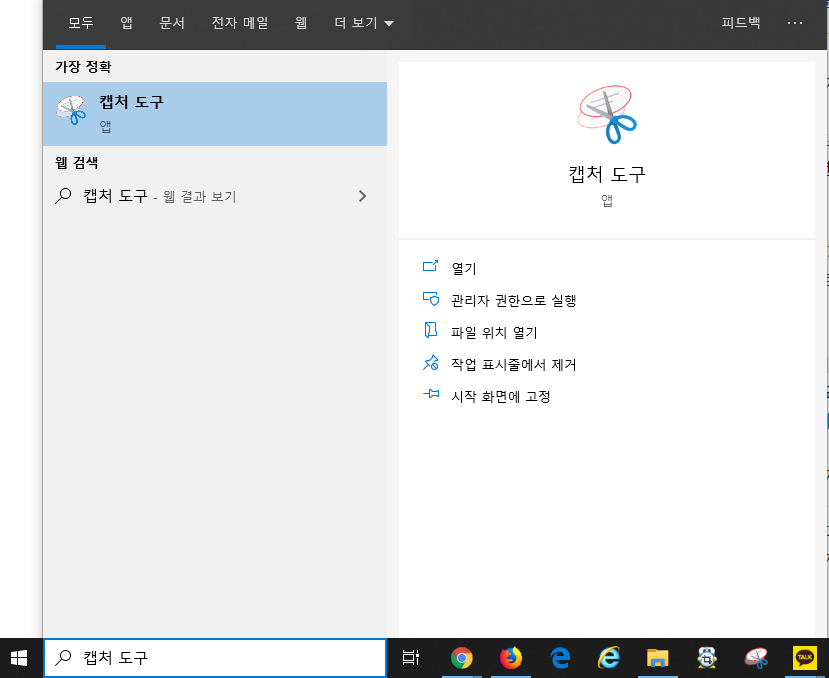Open the three-dot options menu
Screen dimensions: 829x678
795,23
